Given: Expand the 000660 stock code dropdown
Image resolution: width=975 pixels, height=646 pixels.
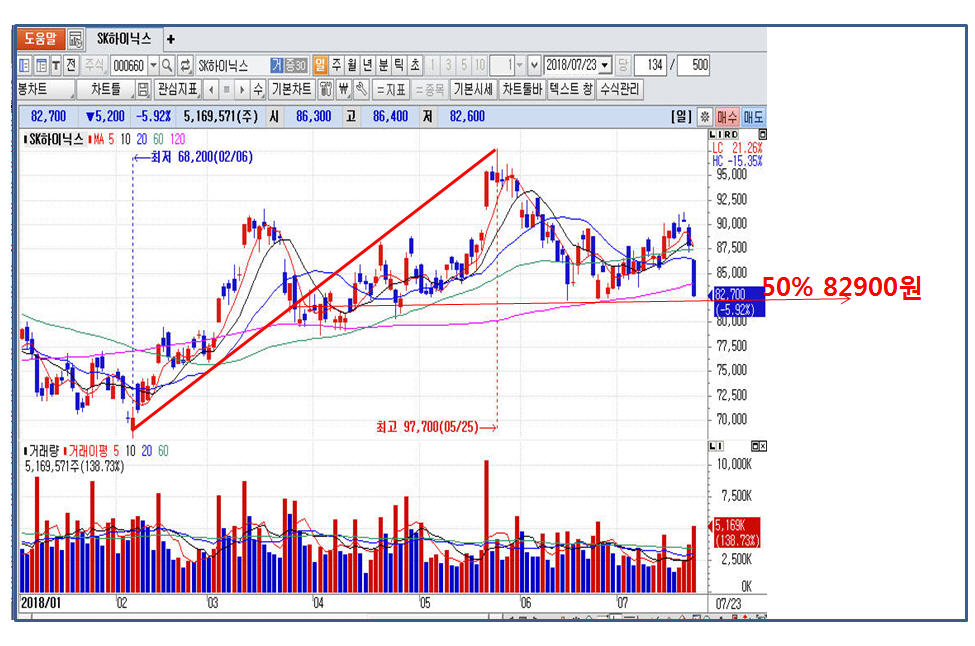Looking at the screenshot, I should click(x=153, y=65).
